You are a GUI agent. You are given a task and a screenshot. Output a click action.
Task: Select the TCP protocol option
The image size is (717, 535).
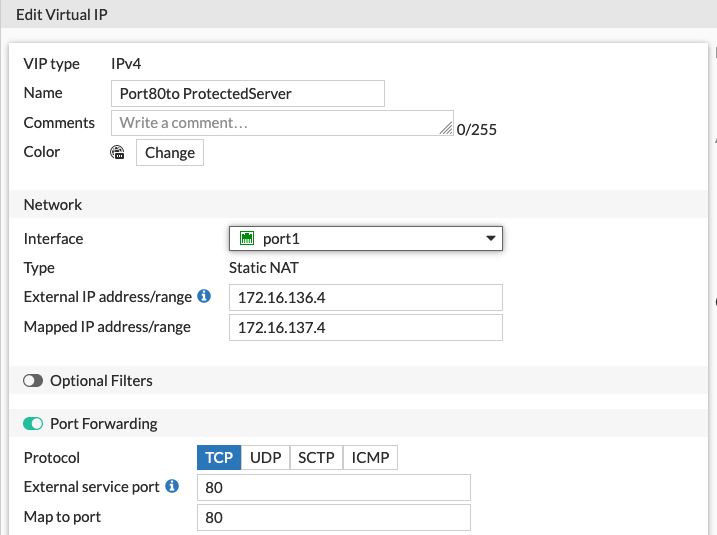(x=219, y=458)
